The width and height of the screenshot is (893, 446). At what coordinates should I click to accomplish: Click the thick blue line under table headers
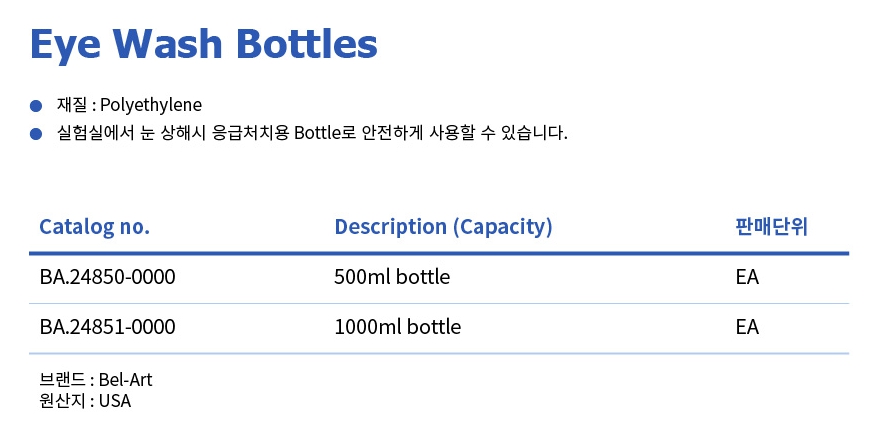tap(439, 253)
